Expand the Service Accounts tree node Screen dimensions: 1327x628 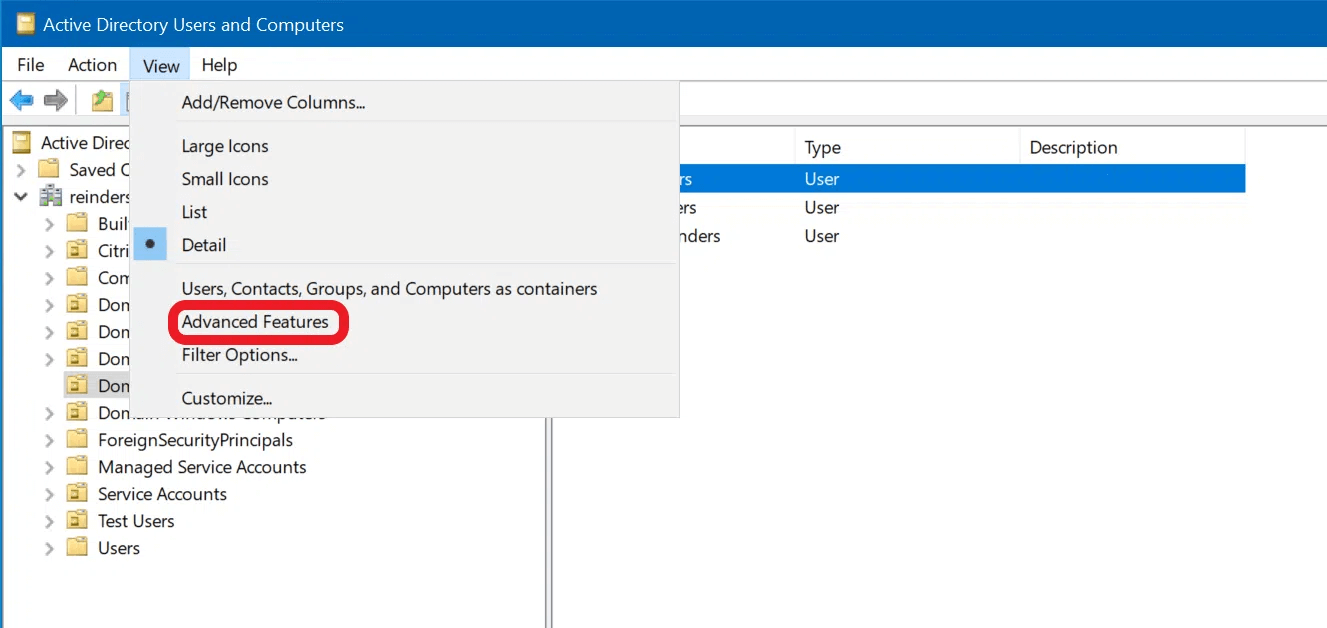tap(48, 493)
